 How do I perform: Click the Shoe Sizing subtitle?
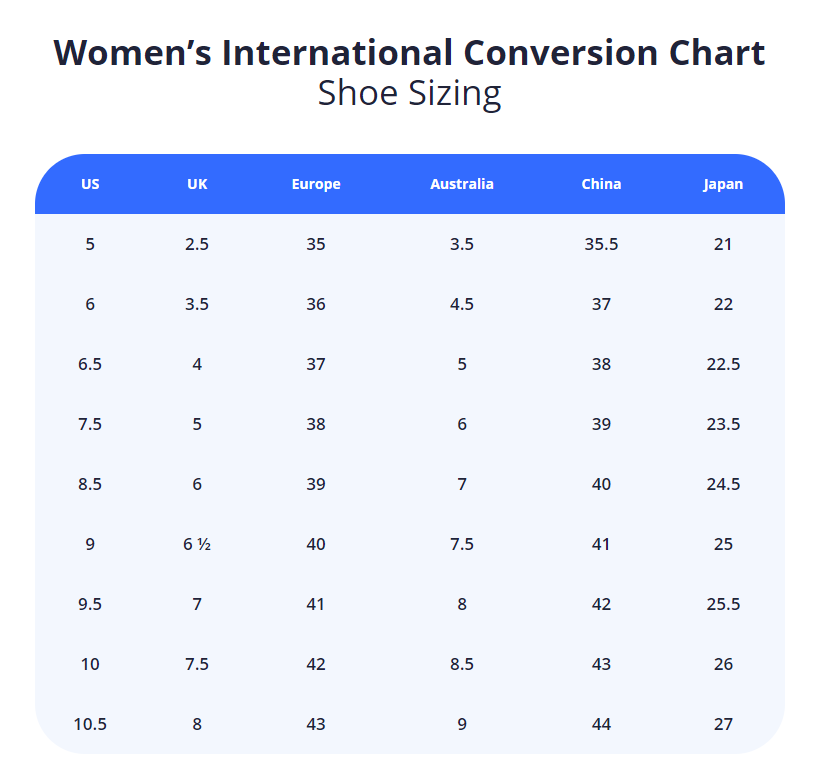pyautogui.click(x=409, y=94)
